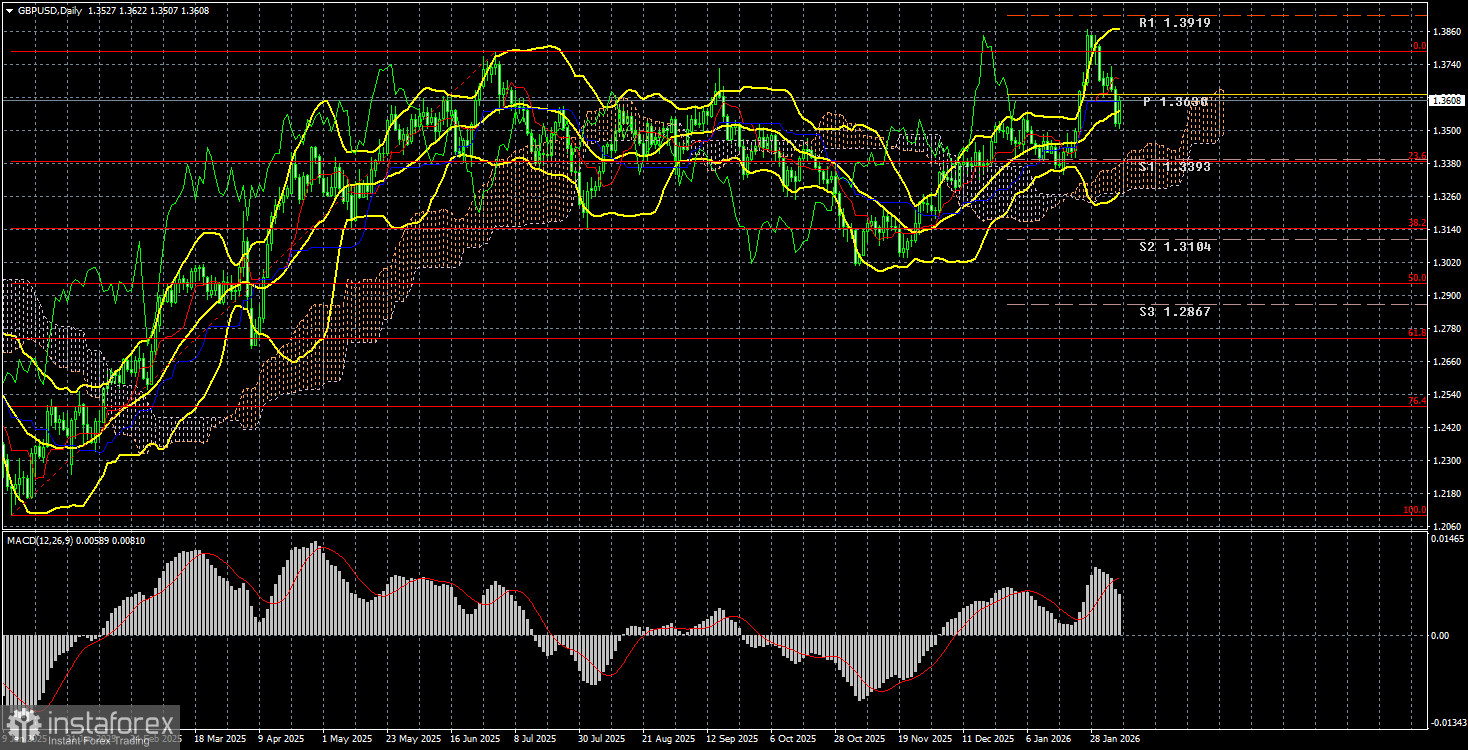Click the 28 Oct 2025 date label
Image resolution: width=1468 pixels, height=750 pixels.
tap(858, 739)
